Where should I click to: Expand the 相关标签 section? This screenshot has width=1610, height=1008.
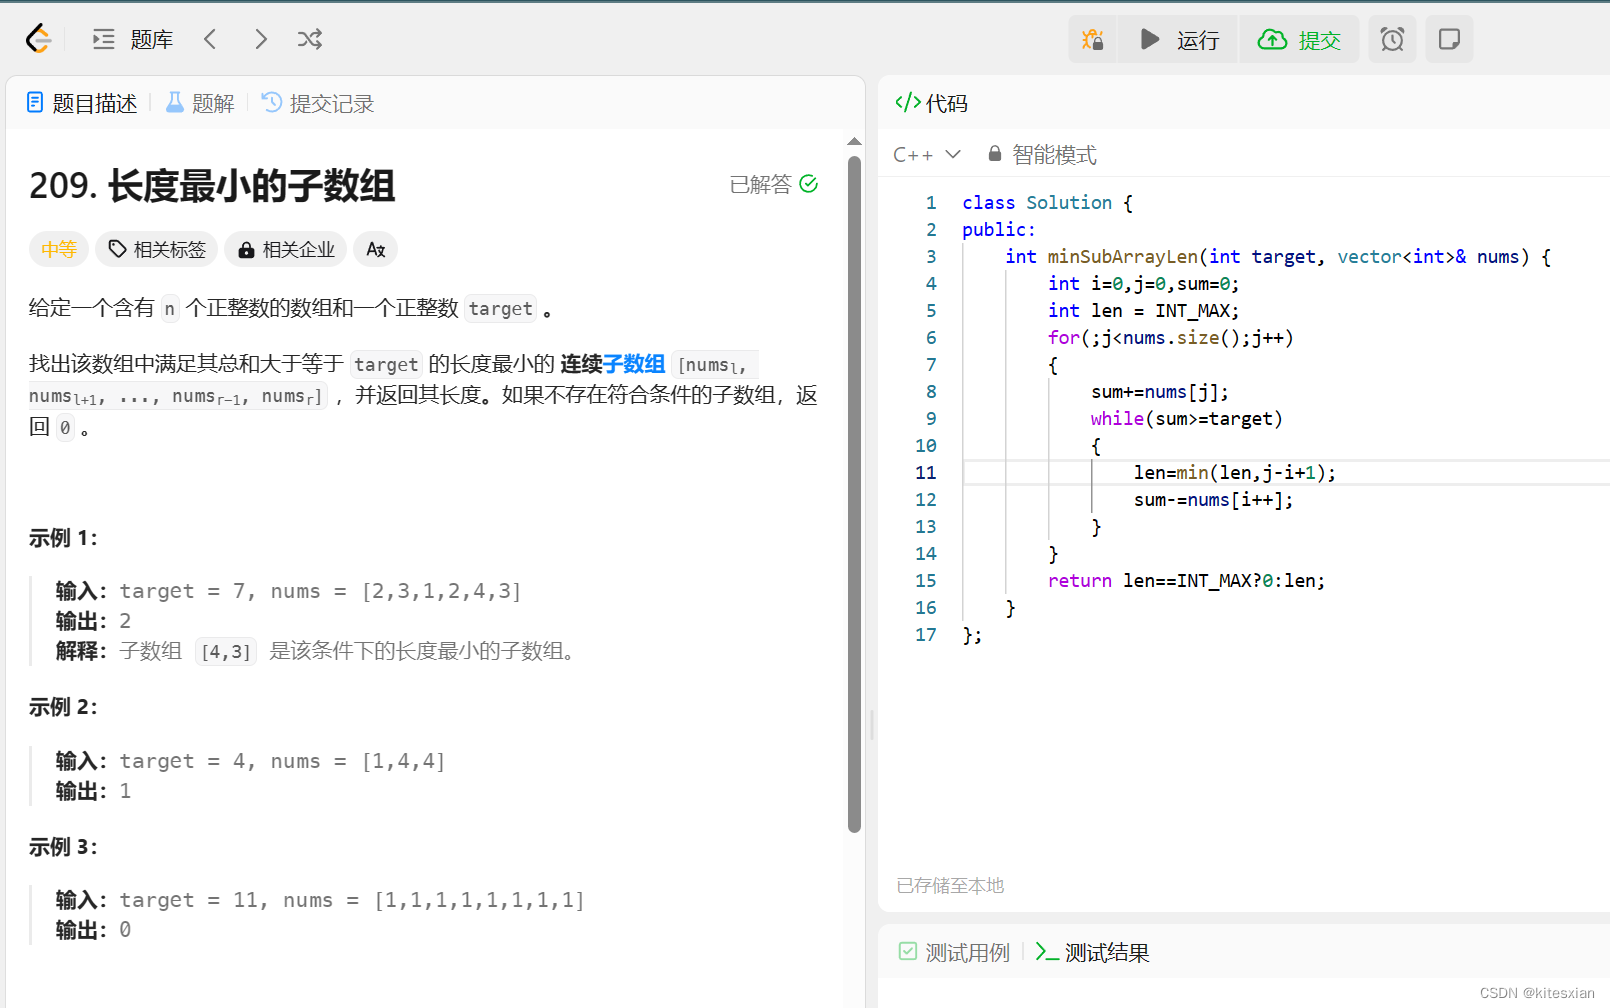[x=156, y=249]
